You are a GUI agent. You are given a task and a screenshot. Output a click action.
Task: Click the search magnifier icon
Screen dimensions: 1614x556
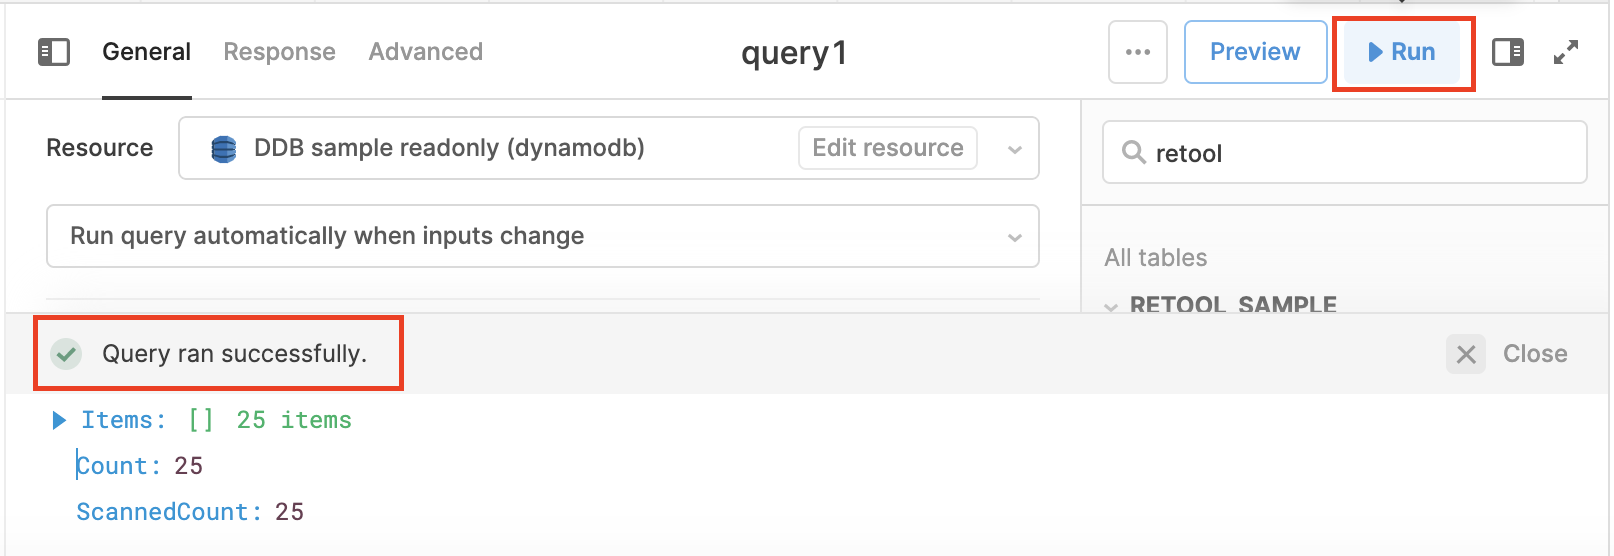pos(1133,153)
